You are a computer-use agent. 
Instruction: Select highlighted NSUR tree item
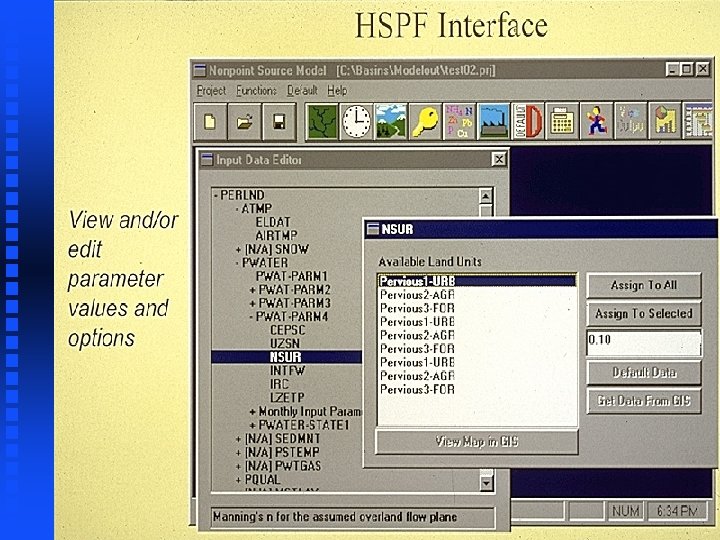coord(286,357)
